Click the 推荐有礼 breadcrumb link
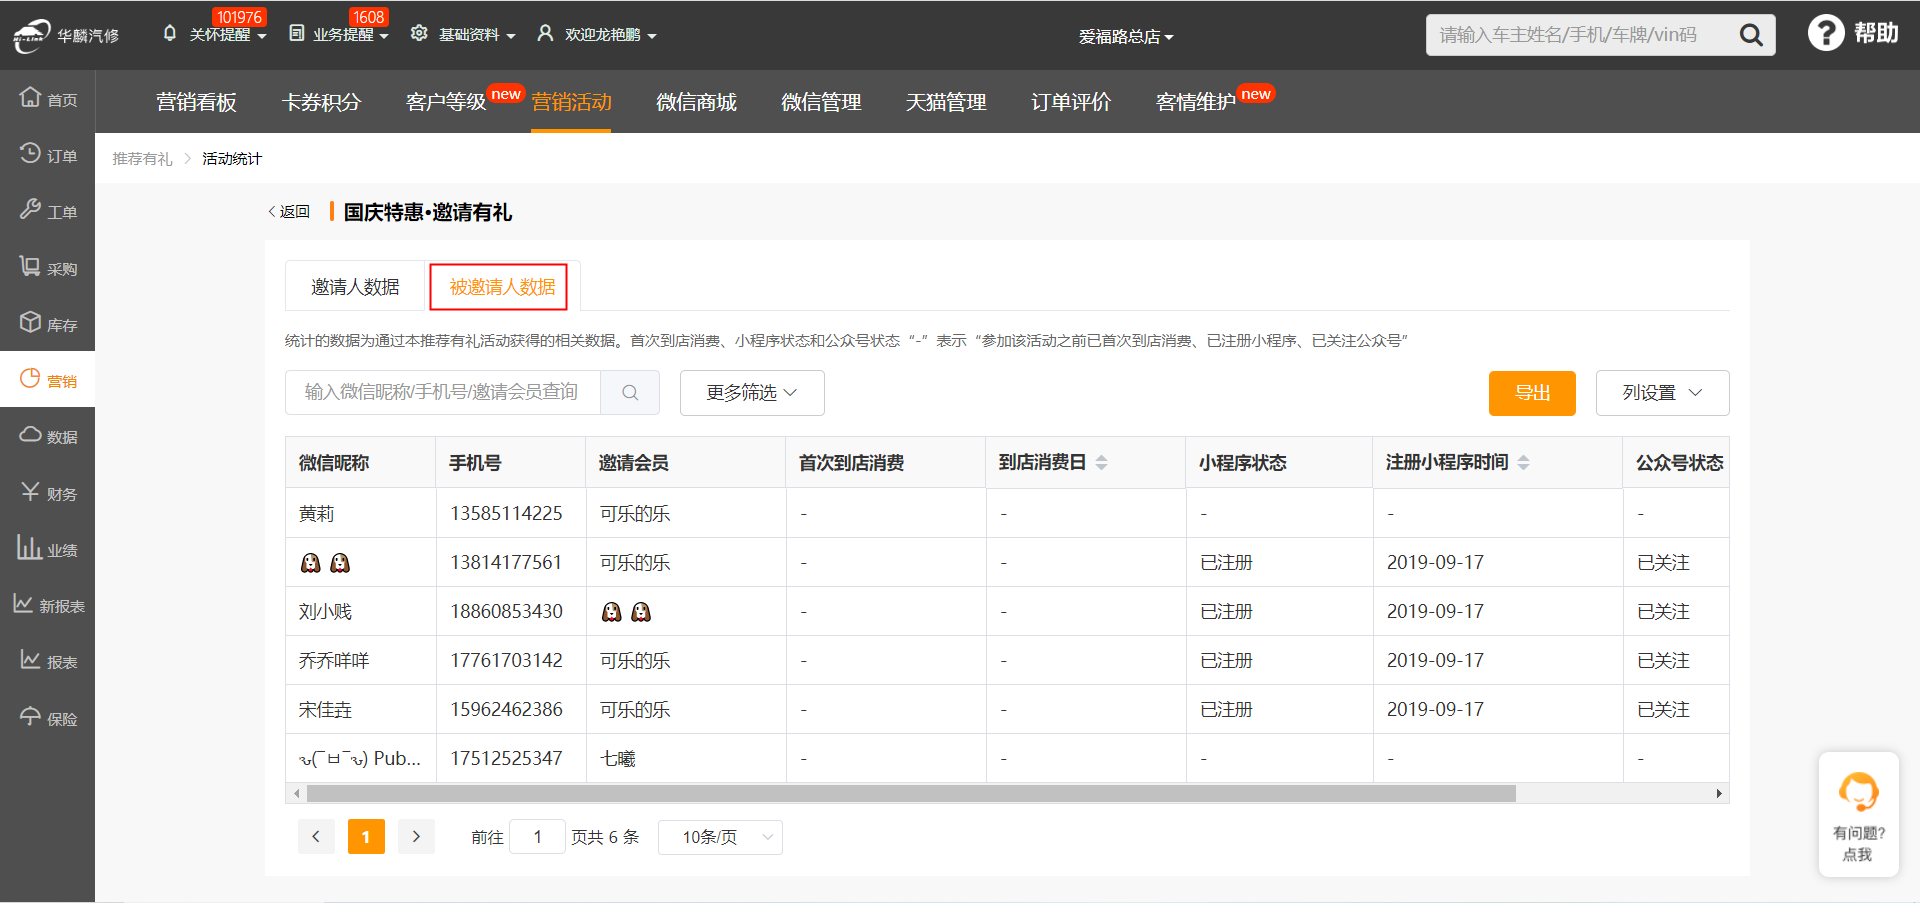 click(142, 159)
